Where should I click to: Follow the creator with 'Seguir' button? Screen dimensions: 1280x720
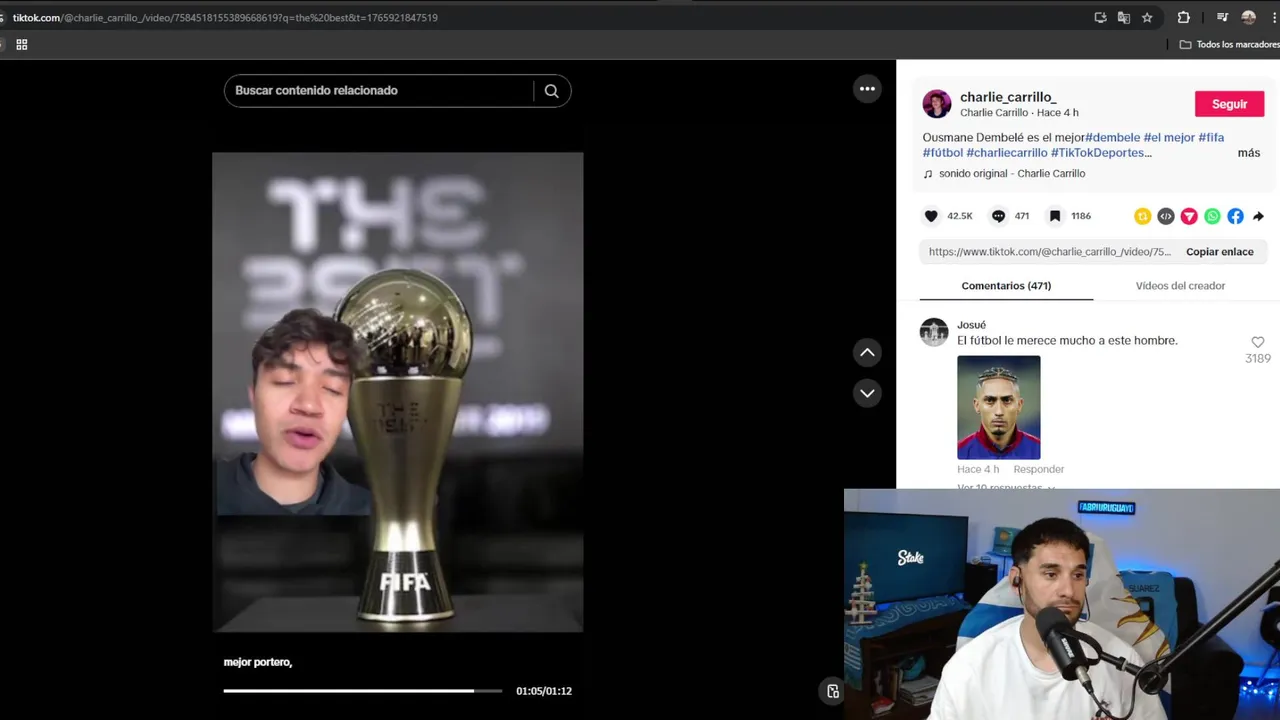click(x=1229, y=104)
